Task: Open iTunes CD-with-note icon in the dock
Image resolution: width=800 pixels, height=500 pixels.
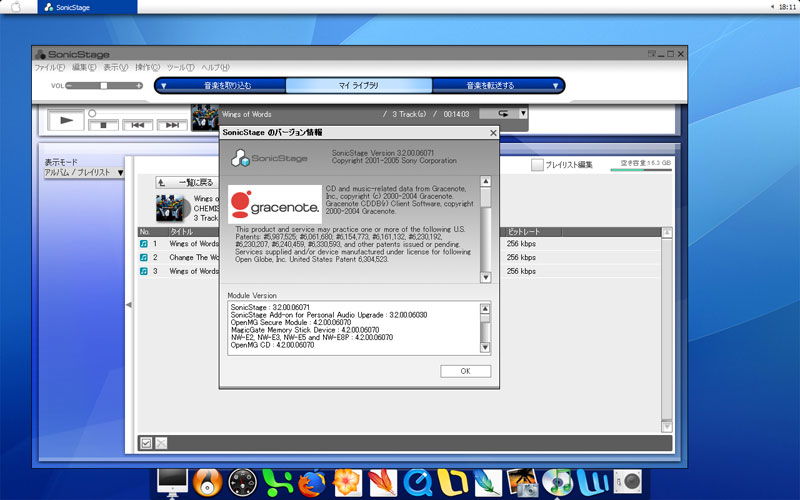Action: point(557,483)
